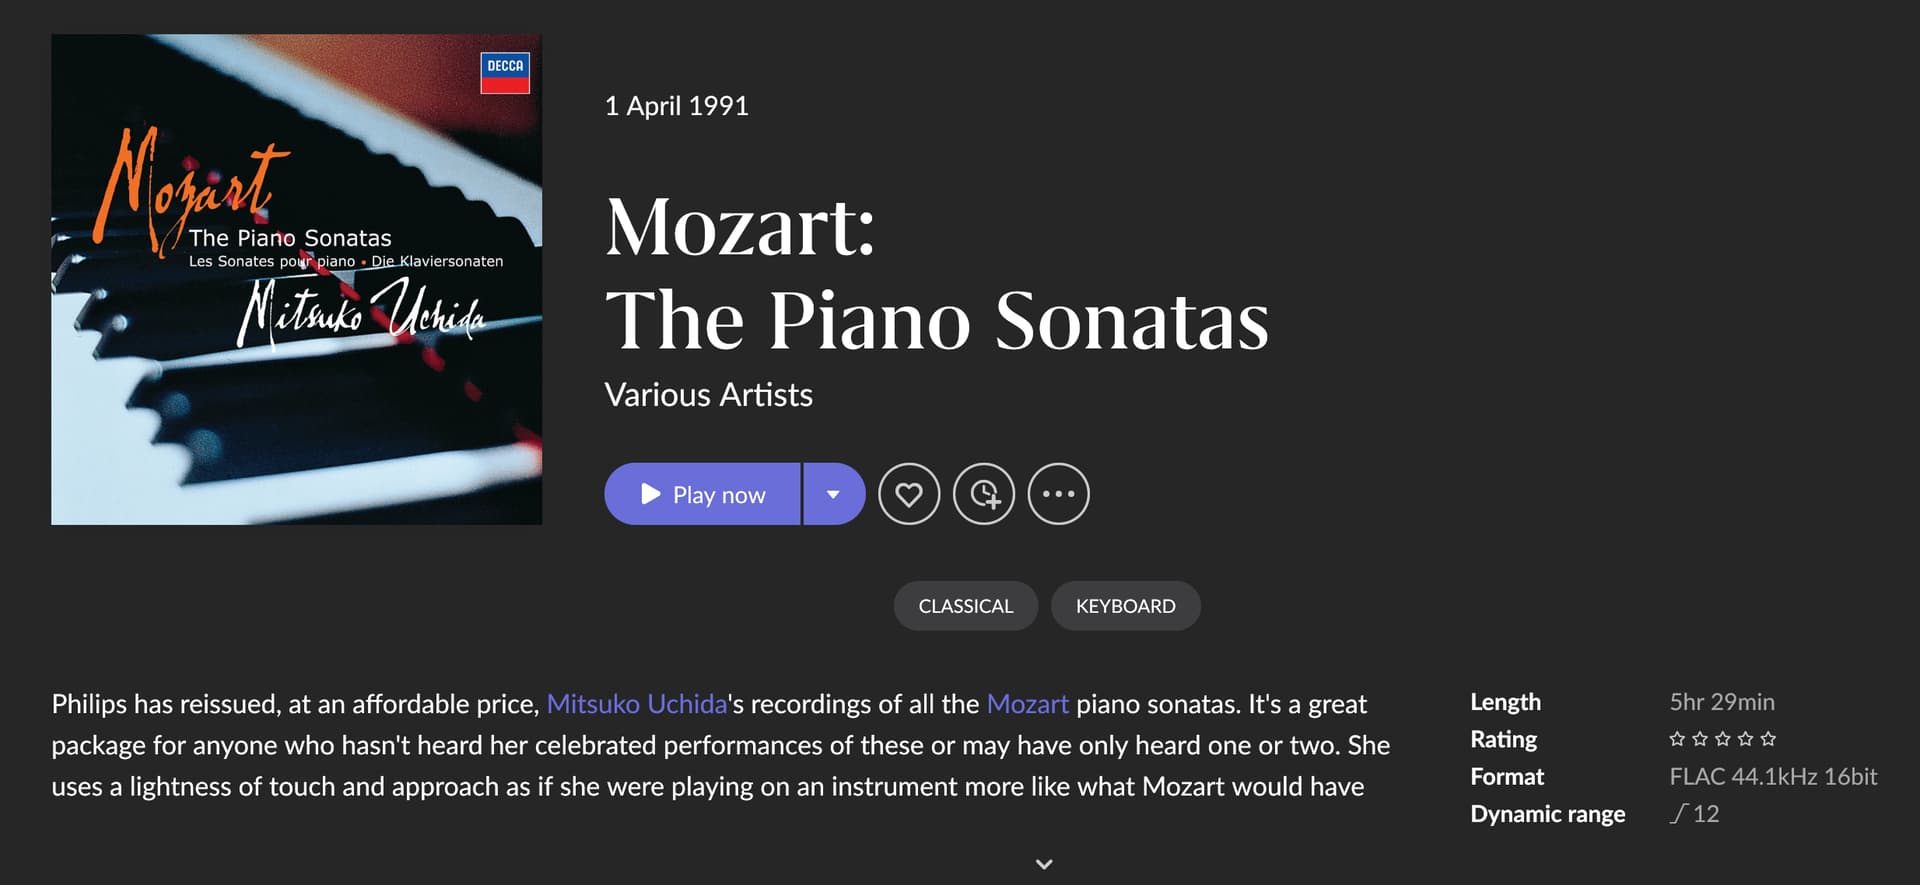Select the CLASSICAL genre tag

[x=965, y=606]
